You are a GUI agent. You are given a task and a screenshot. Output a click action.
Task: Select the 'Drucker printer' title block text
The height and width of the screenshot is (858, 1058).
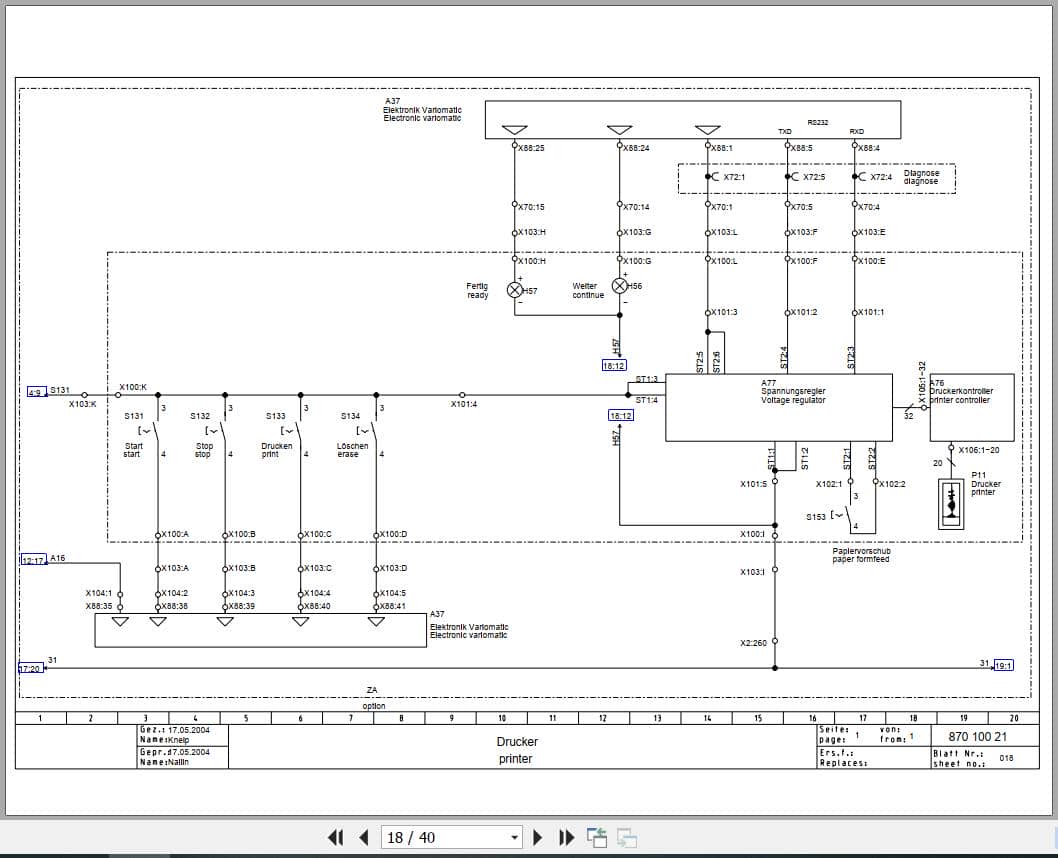(518, 750)
